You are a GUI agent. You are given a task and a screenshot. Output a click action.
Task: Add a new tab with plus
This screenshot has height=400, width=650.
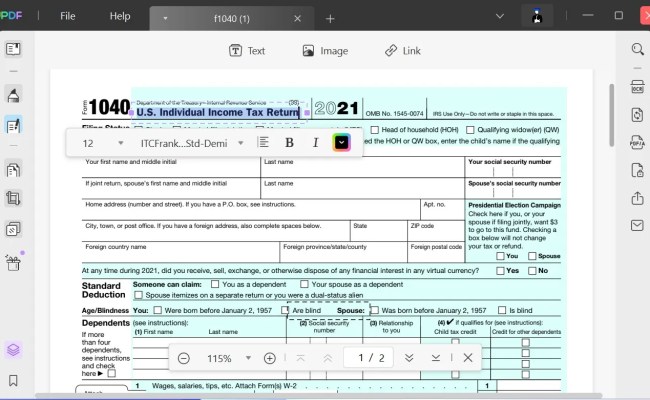330,19
